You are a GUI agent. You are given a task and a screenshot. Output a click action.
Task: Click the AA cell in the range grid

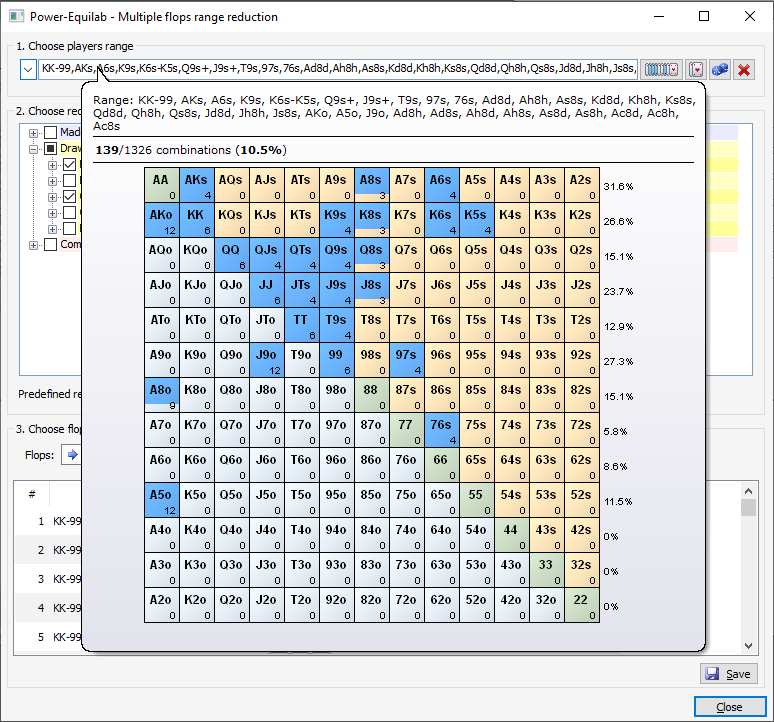(x=162, y=185)
